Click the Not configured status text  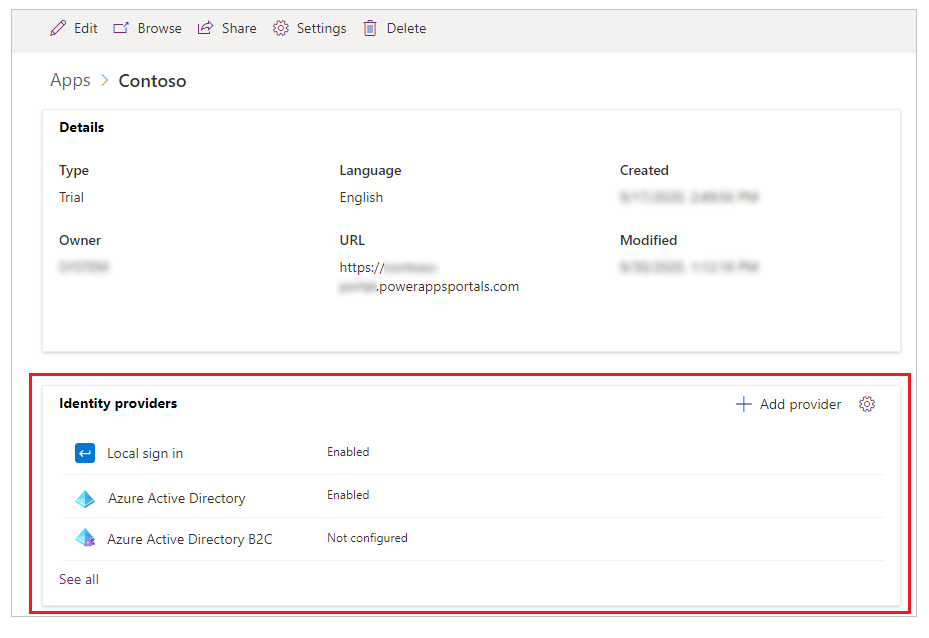pyautogui.click(x=367, y=538)
